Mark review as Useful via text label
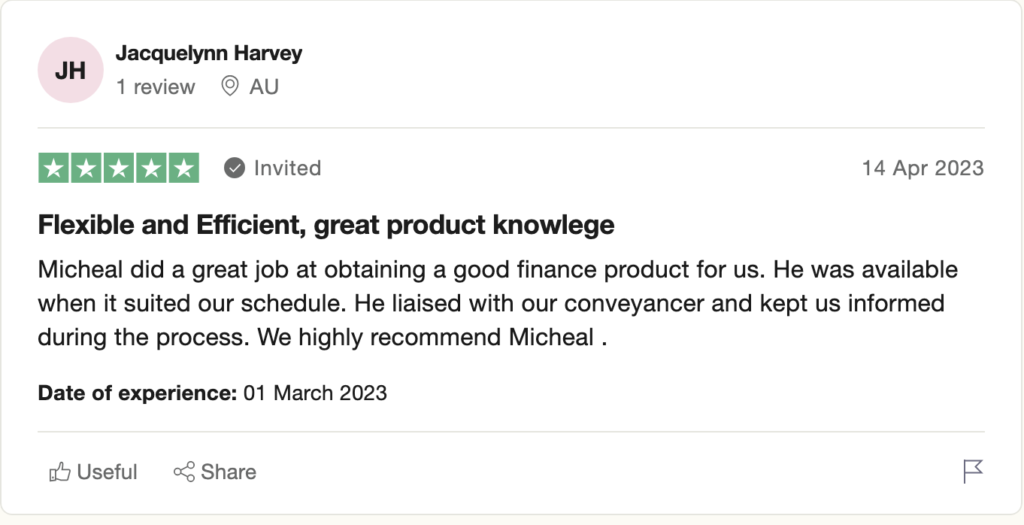Viewport: 1024px width, 525px height. click(107, 472)
